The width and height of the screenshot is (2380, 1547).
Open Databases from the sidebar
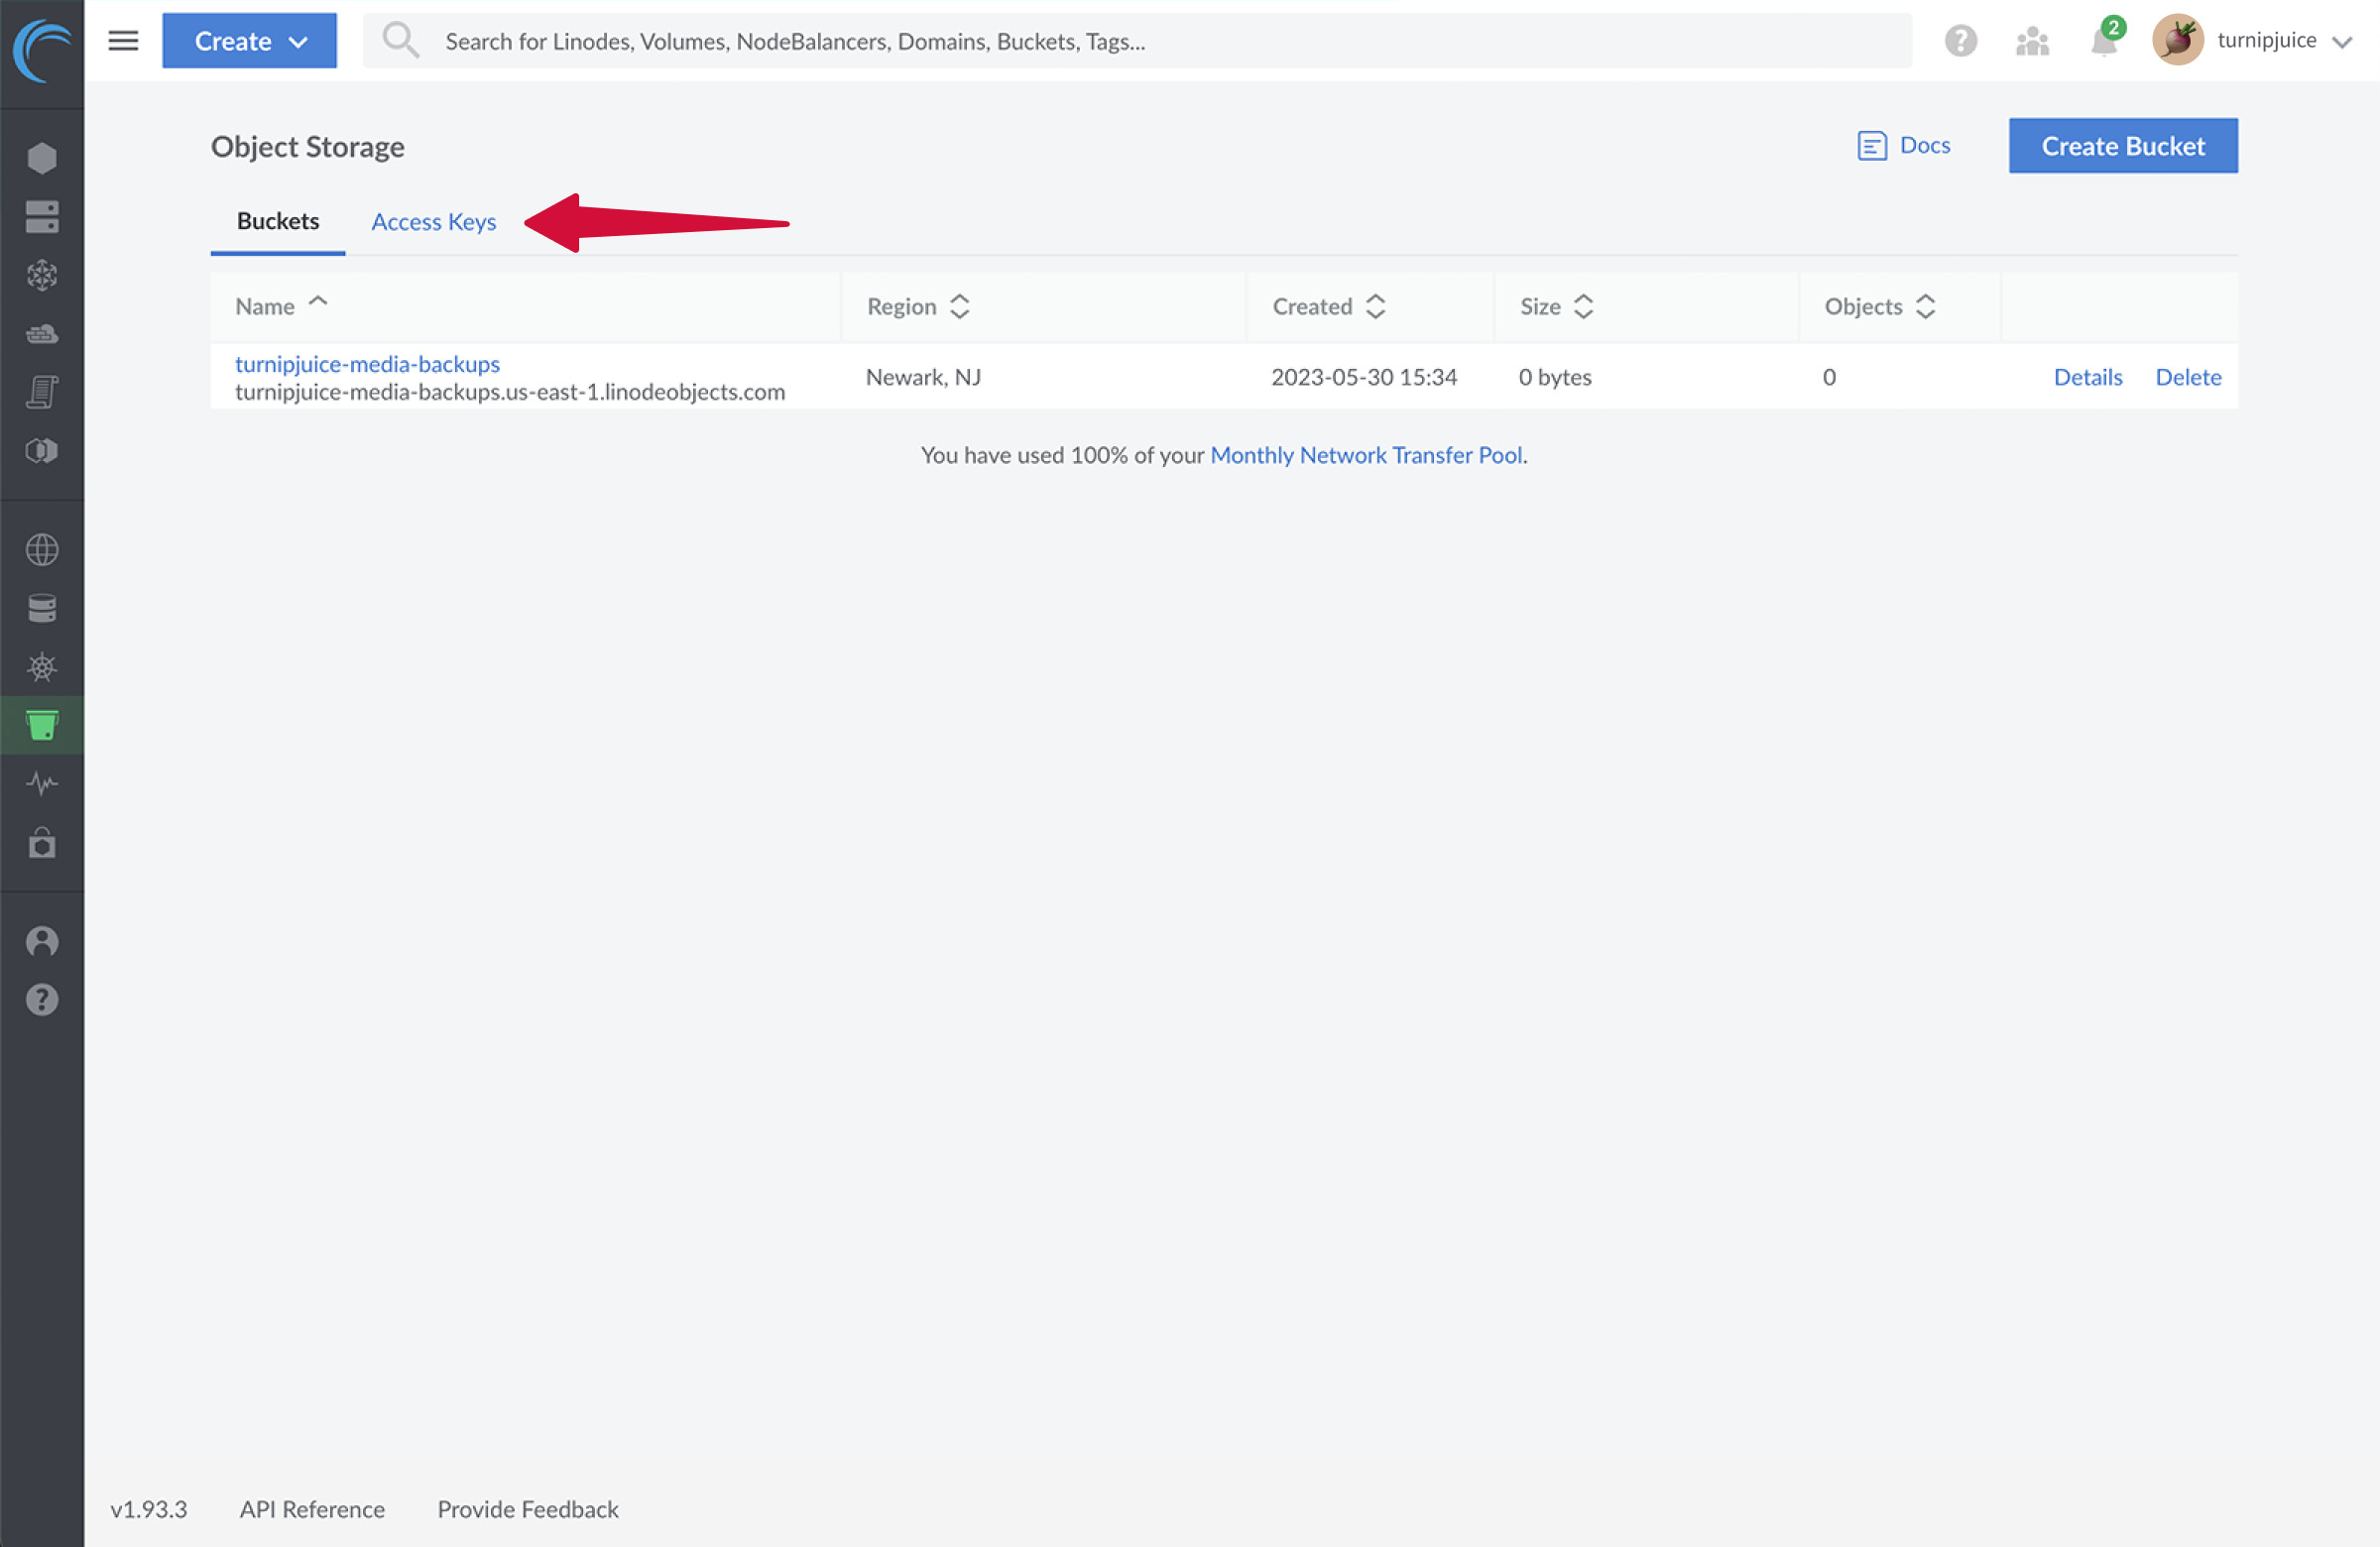42,608
